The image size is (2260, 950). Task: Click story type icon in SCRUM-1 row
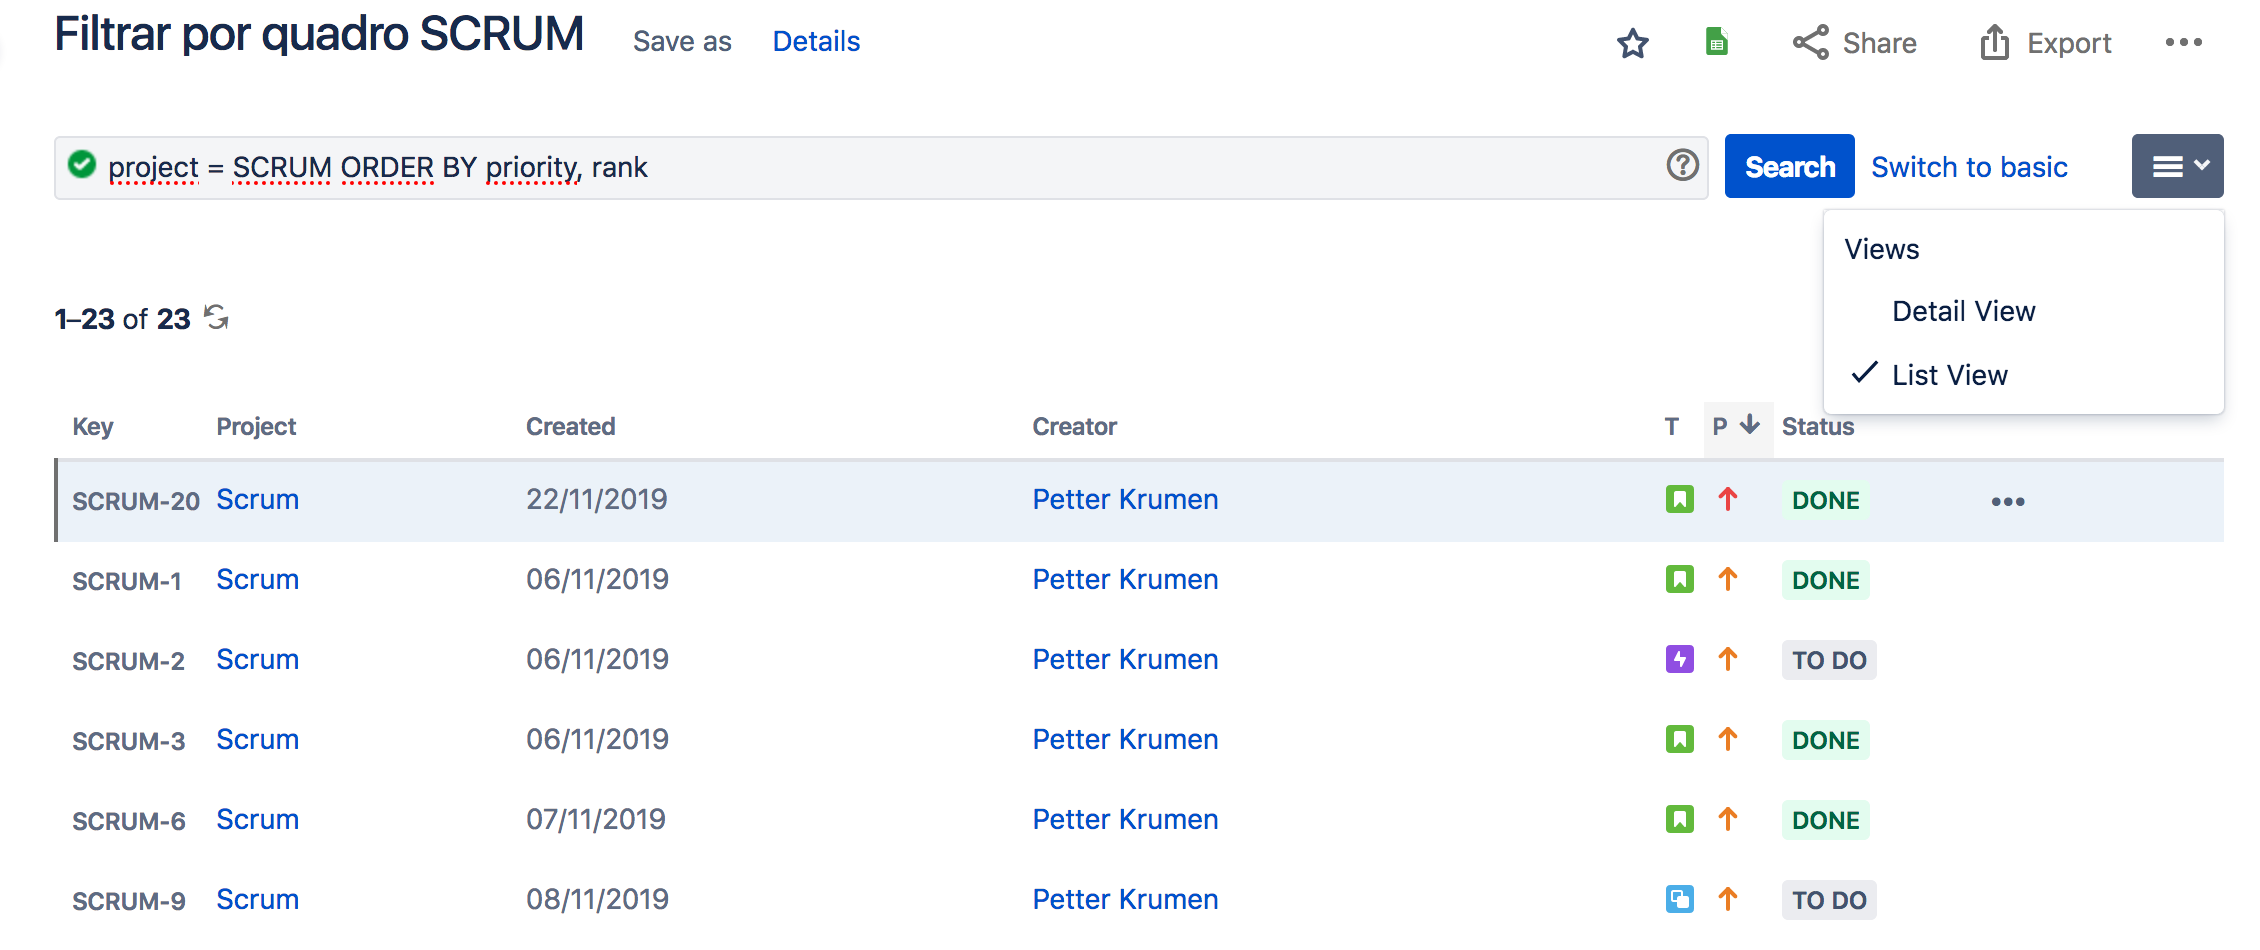coord(1680,579)
